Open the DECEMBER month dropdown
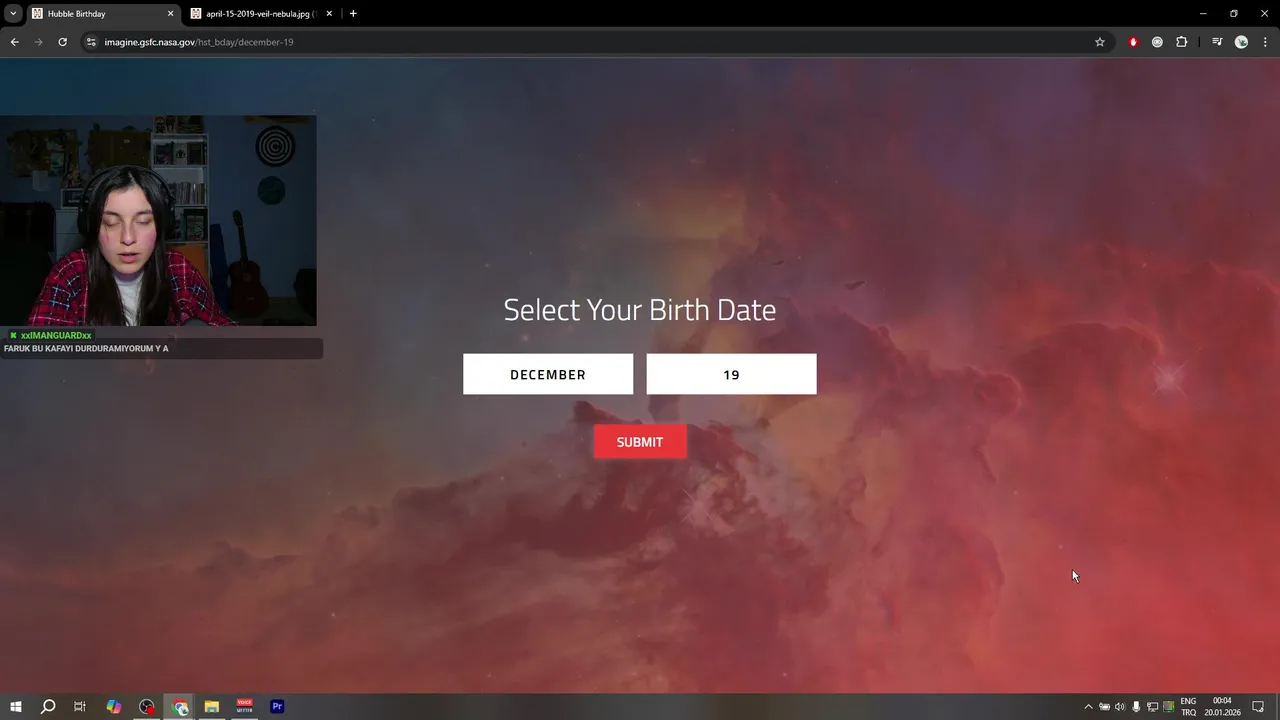This screenshot has height=720, width=1280. 548,374
